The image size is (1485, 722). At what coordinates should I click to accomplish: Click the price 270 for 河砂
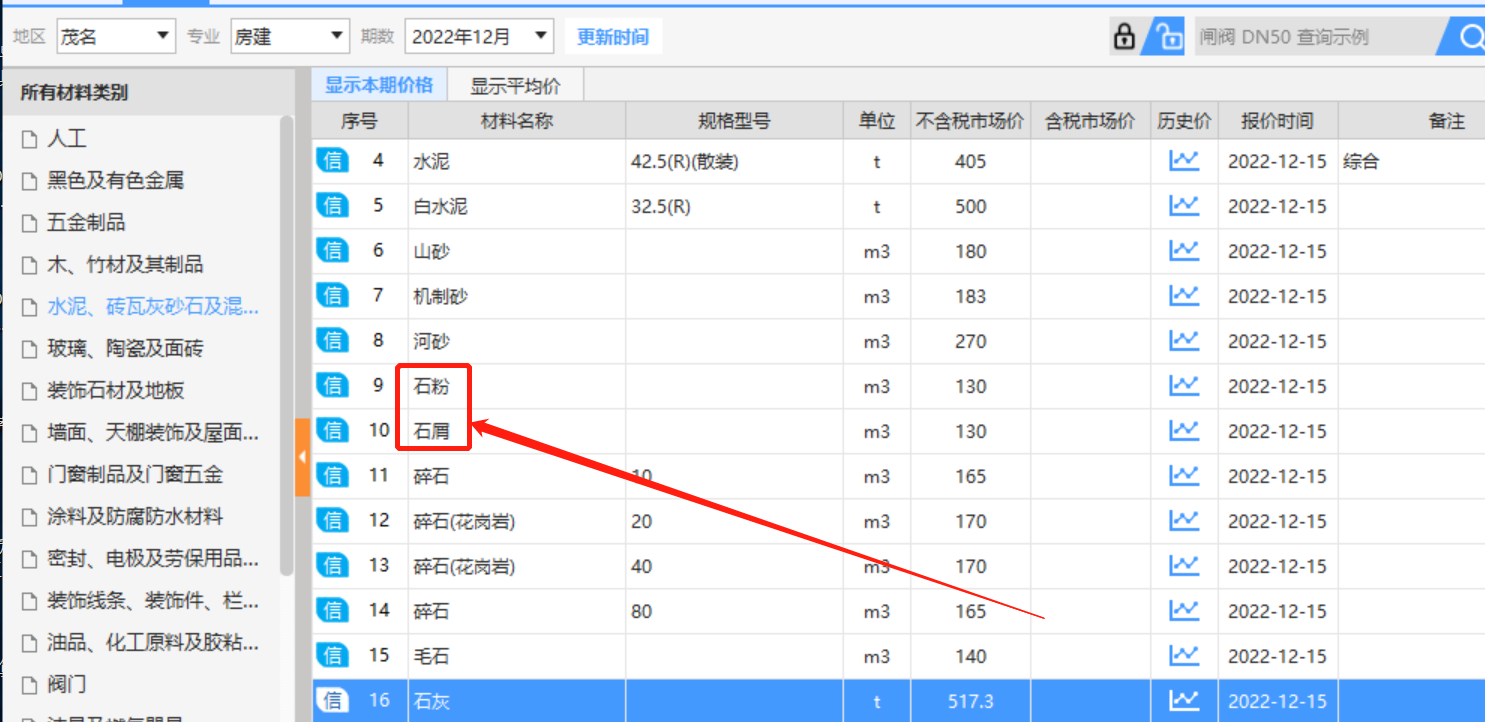click(x=970, y=340)
